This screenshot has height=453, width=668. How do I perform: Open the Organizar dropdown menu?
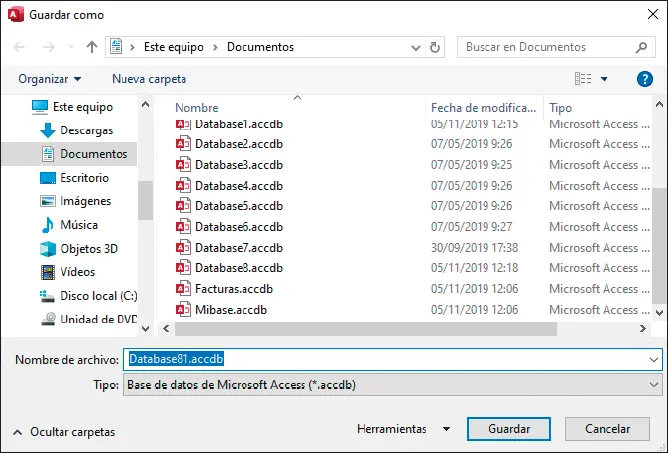tap(50, 79)
